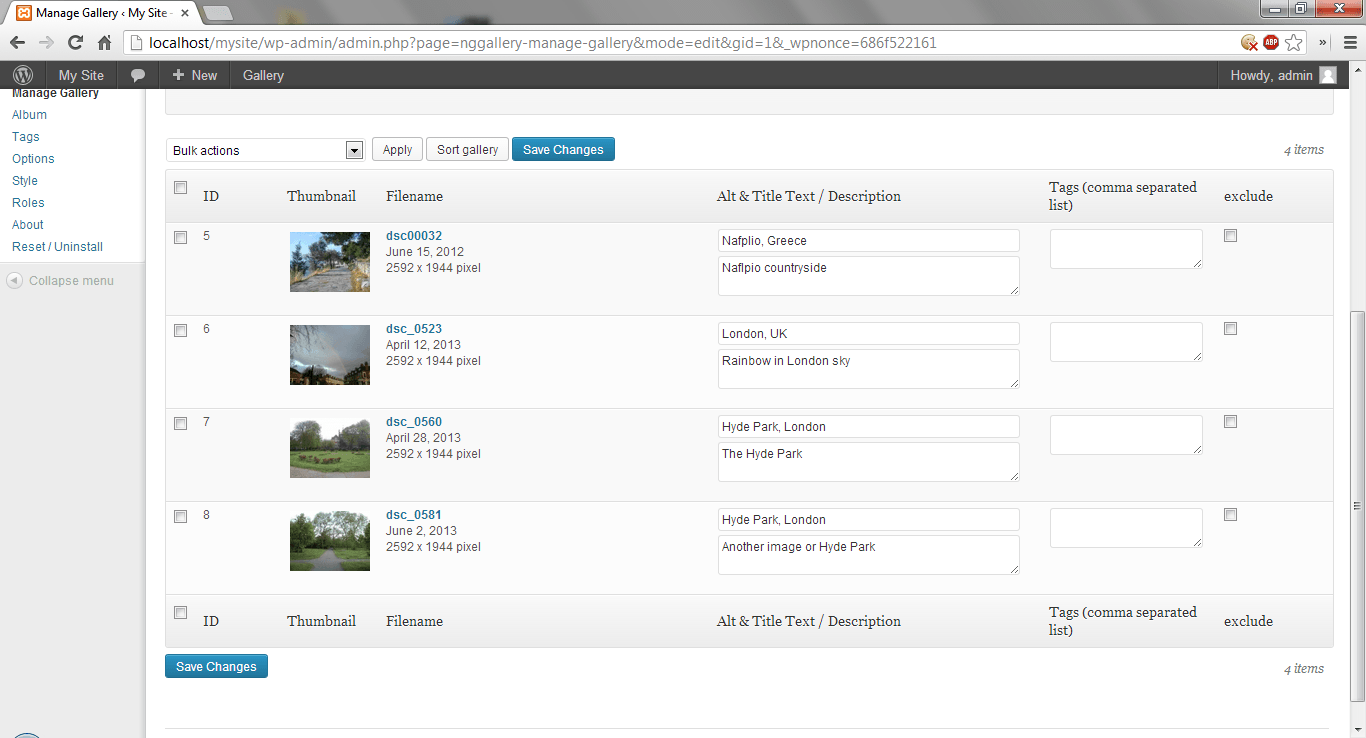Click the Adblock Plus extension icon
Viewport: 1366px width, 738px height.
coord(1271,43)
